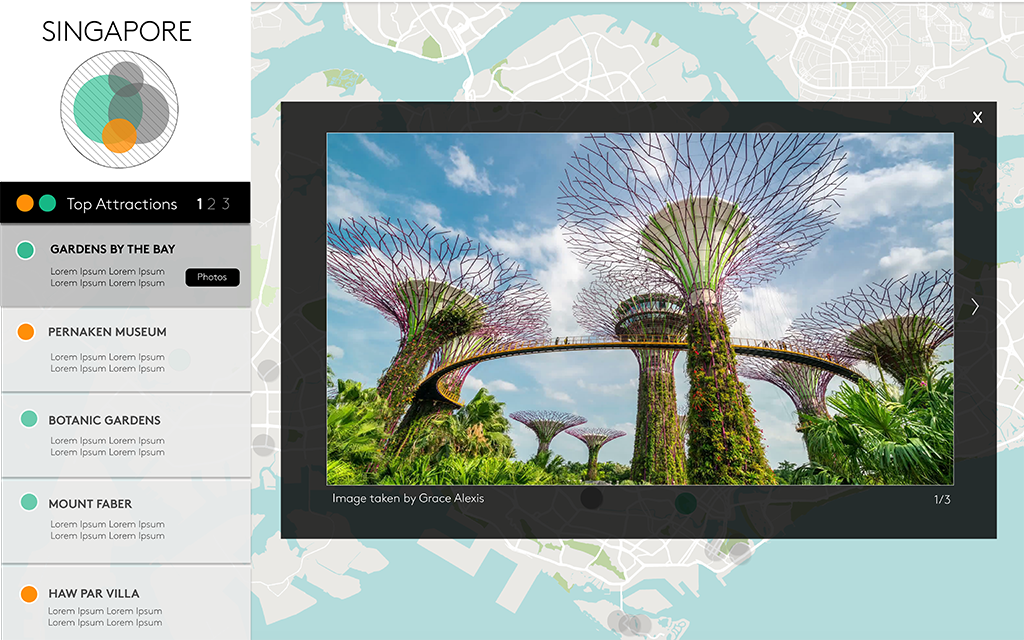Click green dot beside Botanic Gardens
The height and width of the screenshot is (640, 1024).
point(29,419)
